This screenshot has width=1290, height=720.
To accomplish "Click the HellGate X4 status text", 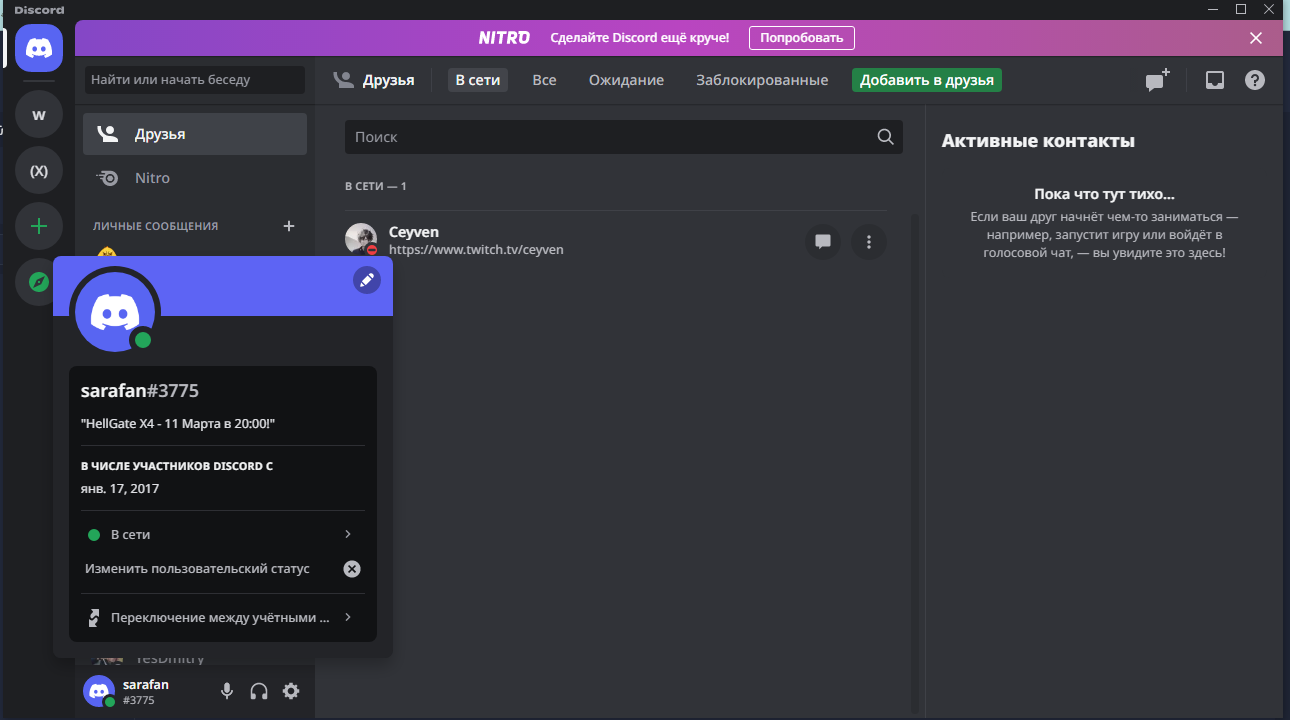I will click(x=178, y=424).
